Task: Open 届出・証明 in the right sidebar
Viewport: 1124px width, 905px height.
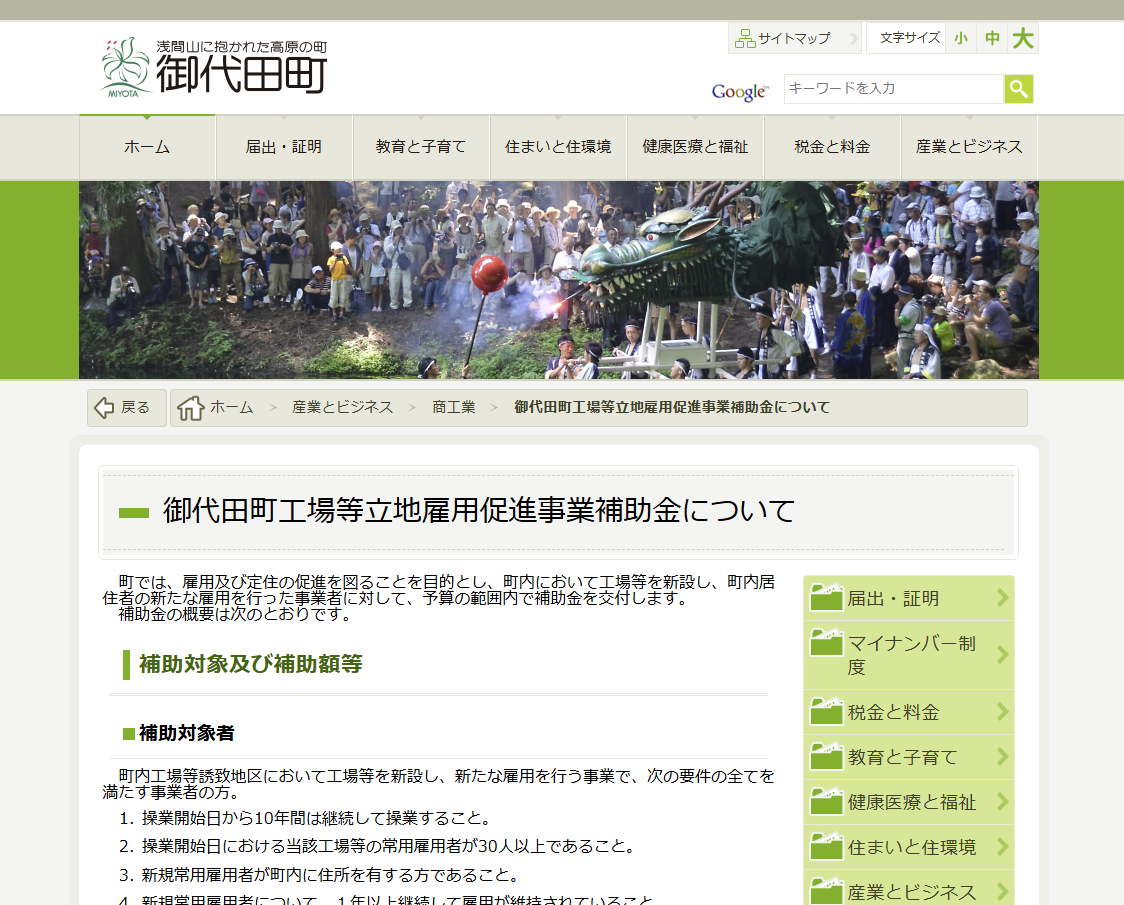Action: click(909, 598)
